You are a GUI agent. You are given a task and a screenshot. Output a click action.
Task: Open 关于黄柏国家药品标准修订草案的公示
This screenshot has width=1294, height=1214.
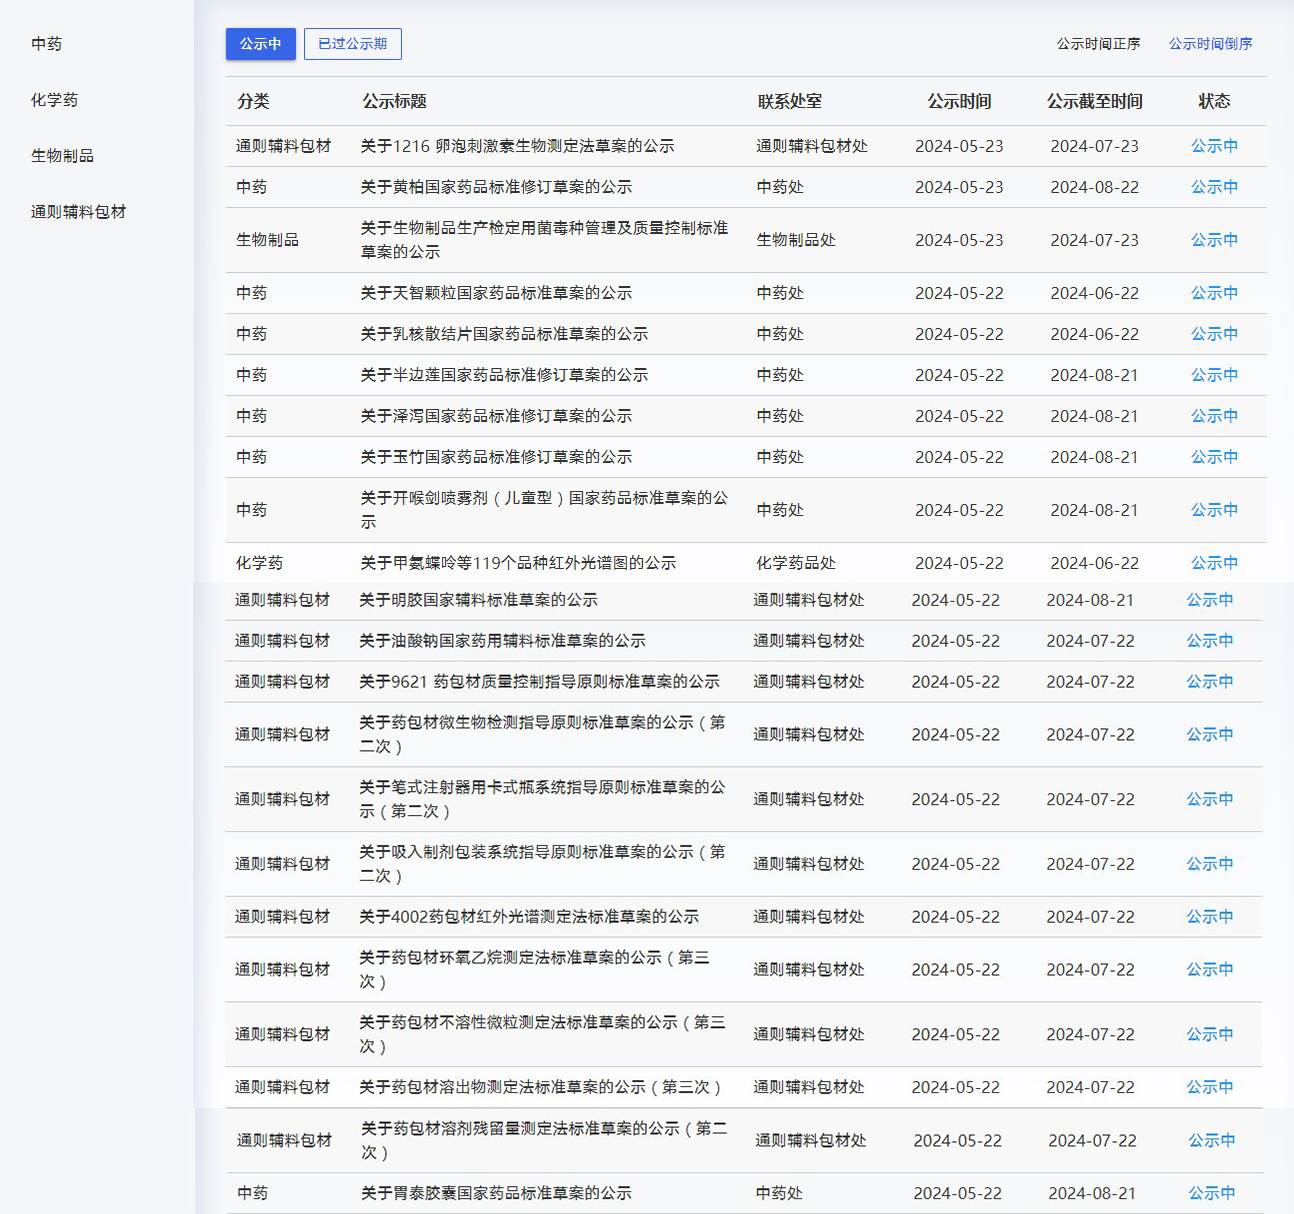496,187
